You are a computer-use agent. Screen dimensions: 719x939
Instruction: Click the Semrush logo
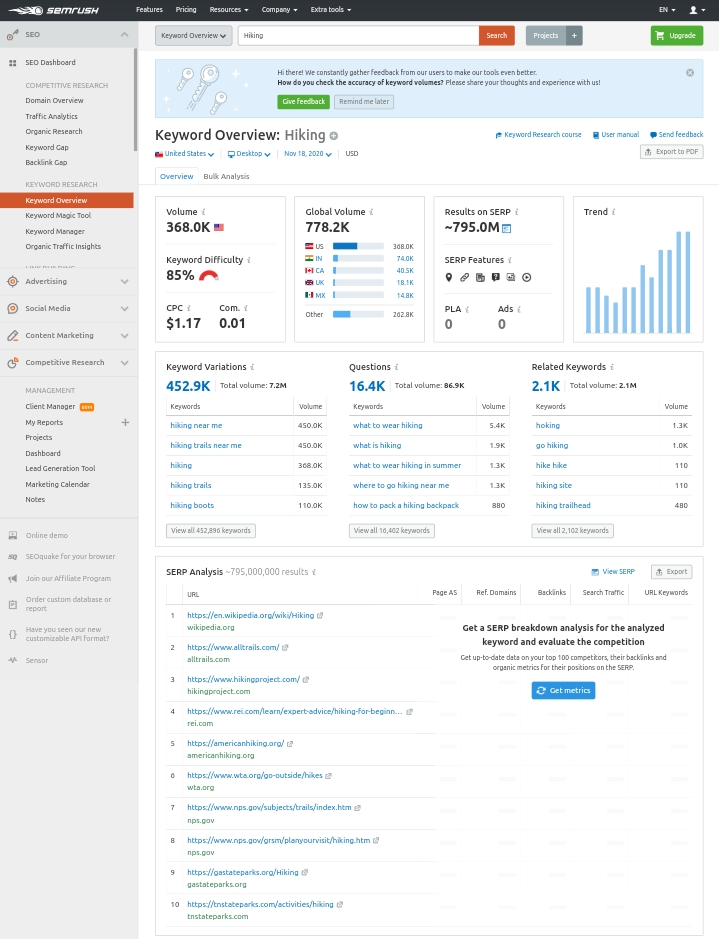(x=53, y=10)
